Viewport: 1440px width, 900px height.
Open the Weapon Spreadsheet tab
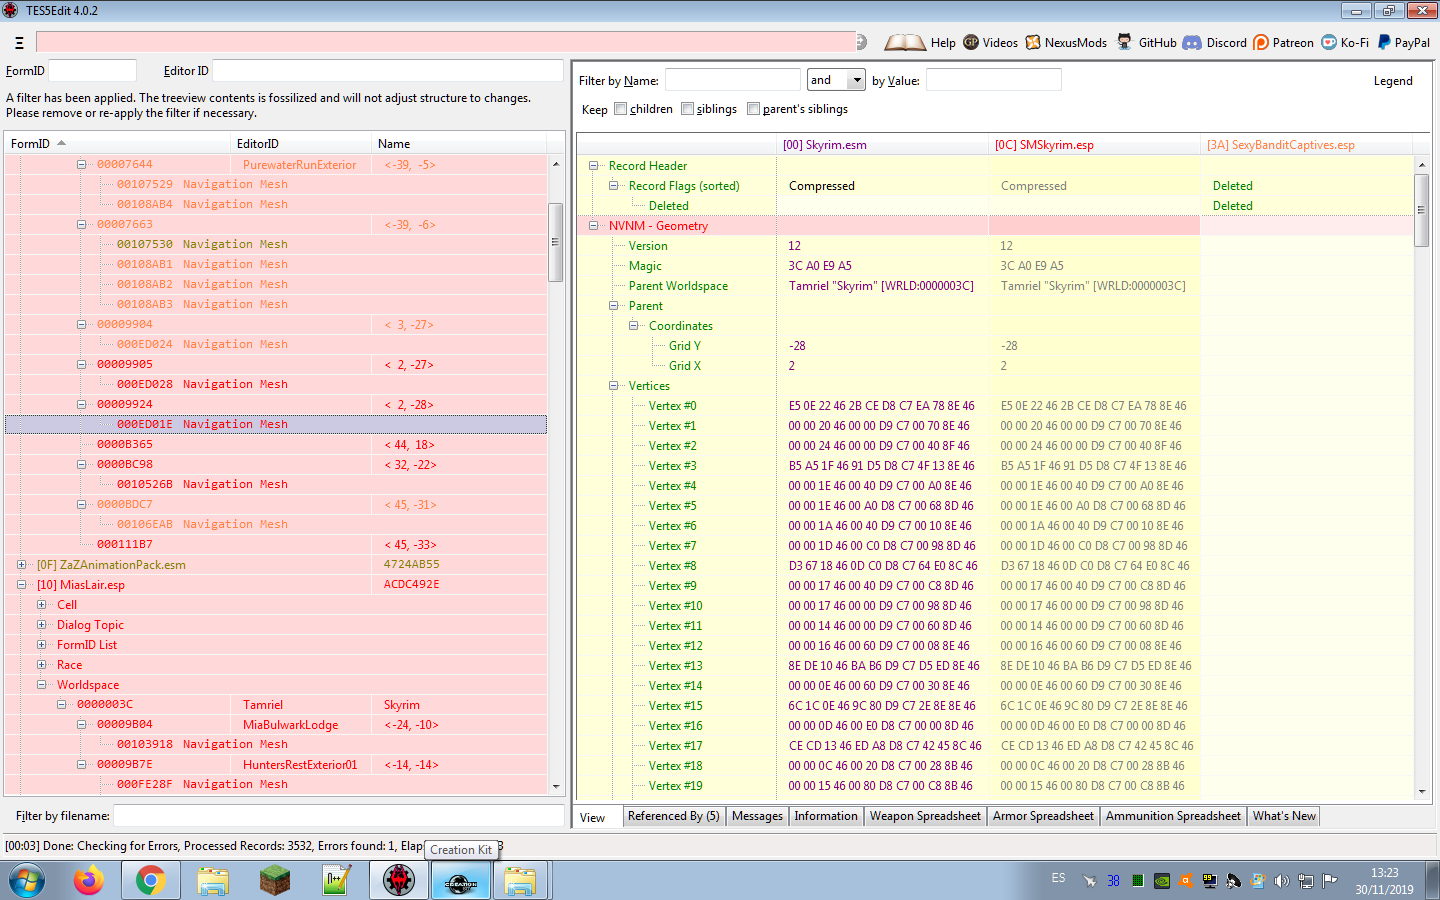[925, 816]
